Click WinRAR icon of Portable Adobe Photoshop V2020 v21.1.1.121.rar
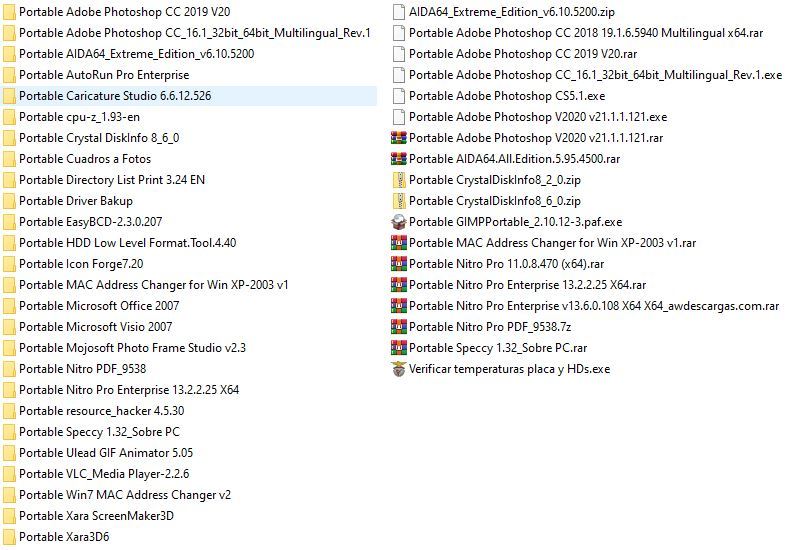 click(399, 138)
